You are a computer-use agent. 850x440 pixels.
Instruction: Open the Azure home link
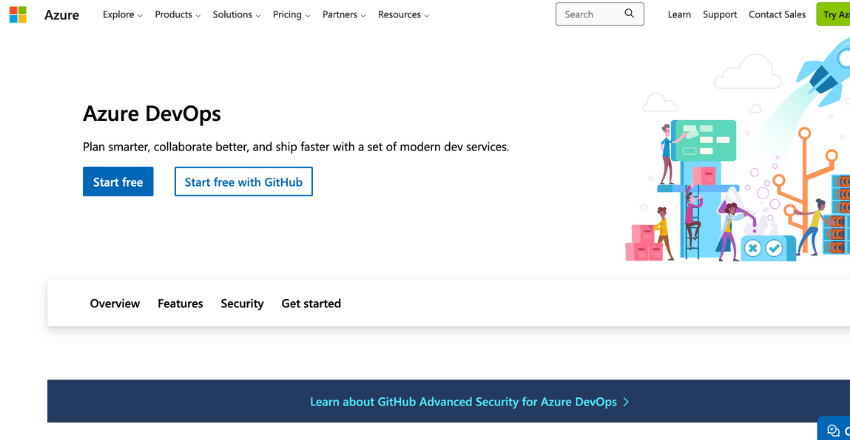tap(62, 15)
